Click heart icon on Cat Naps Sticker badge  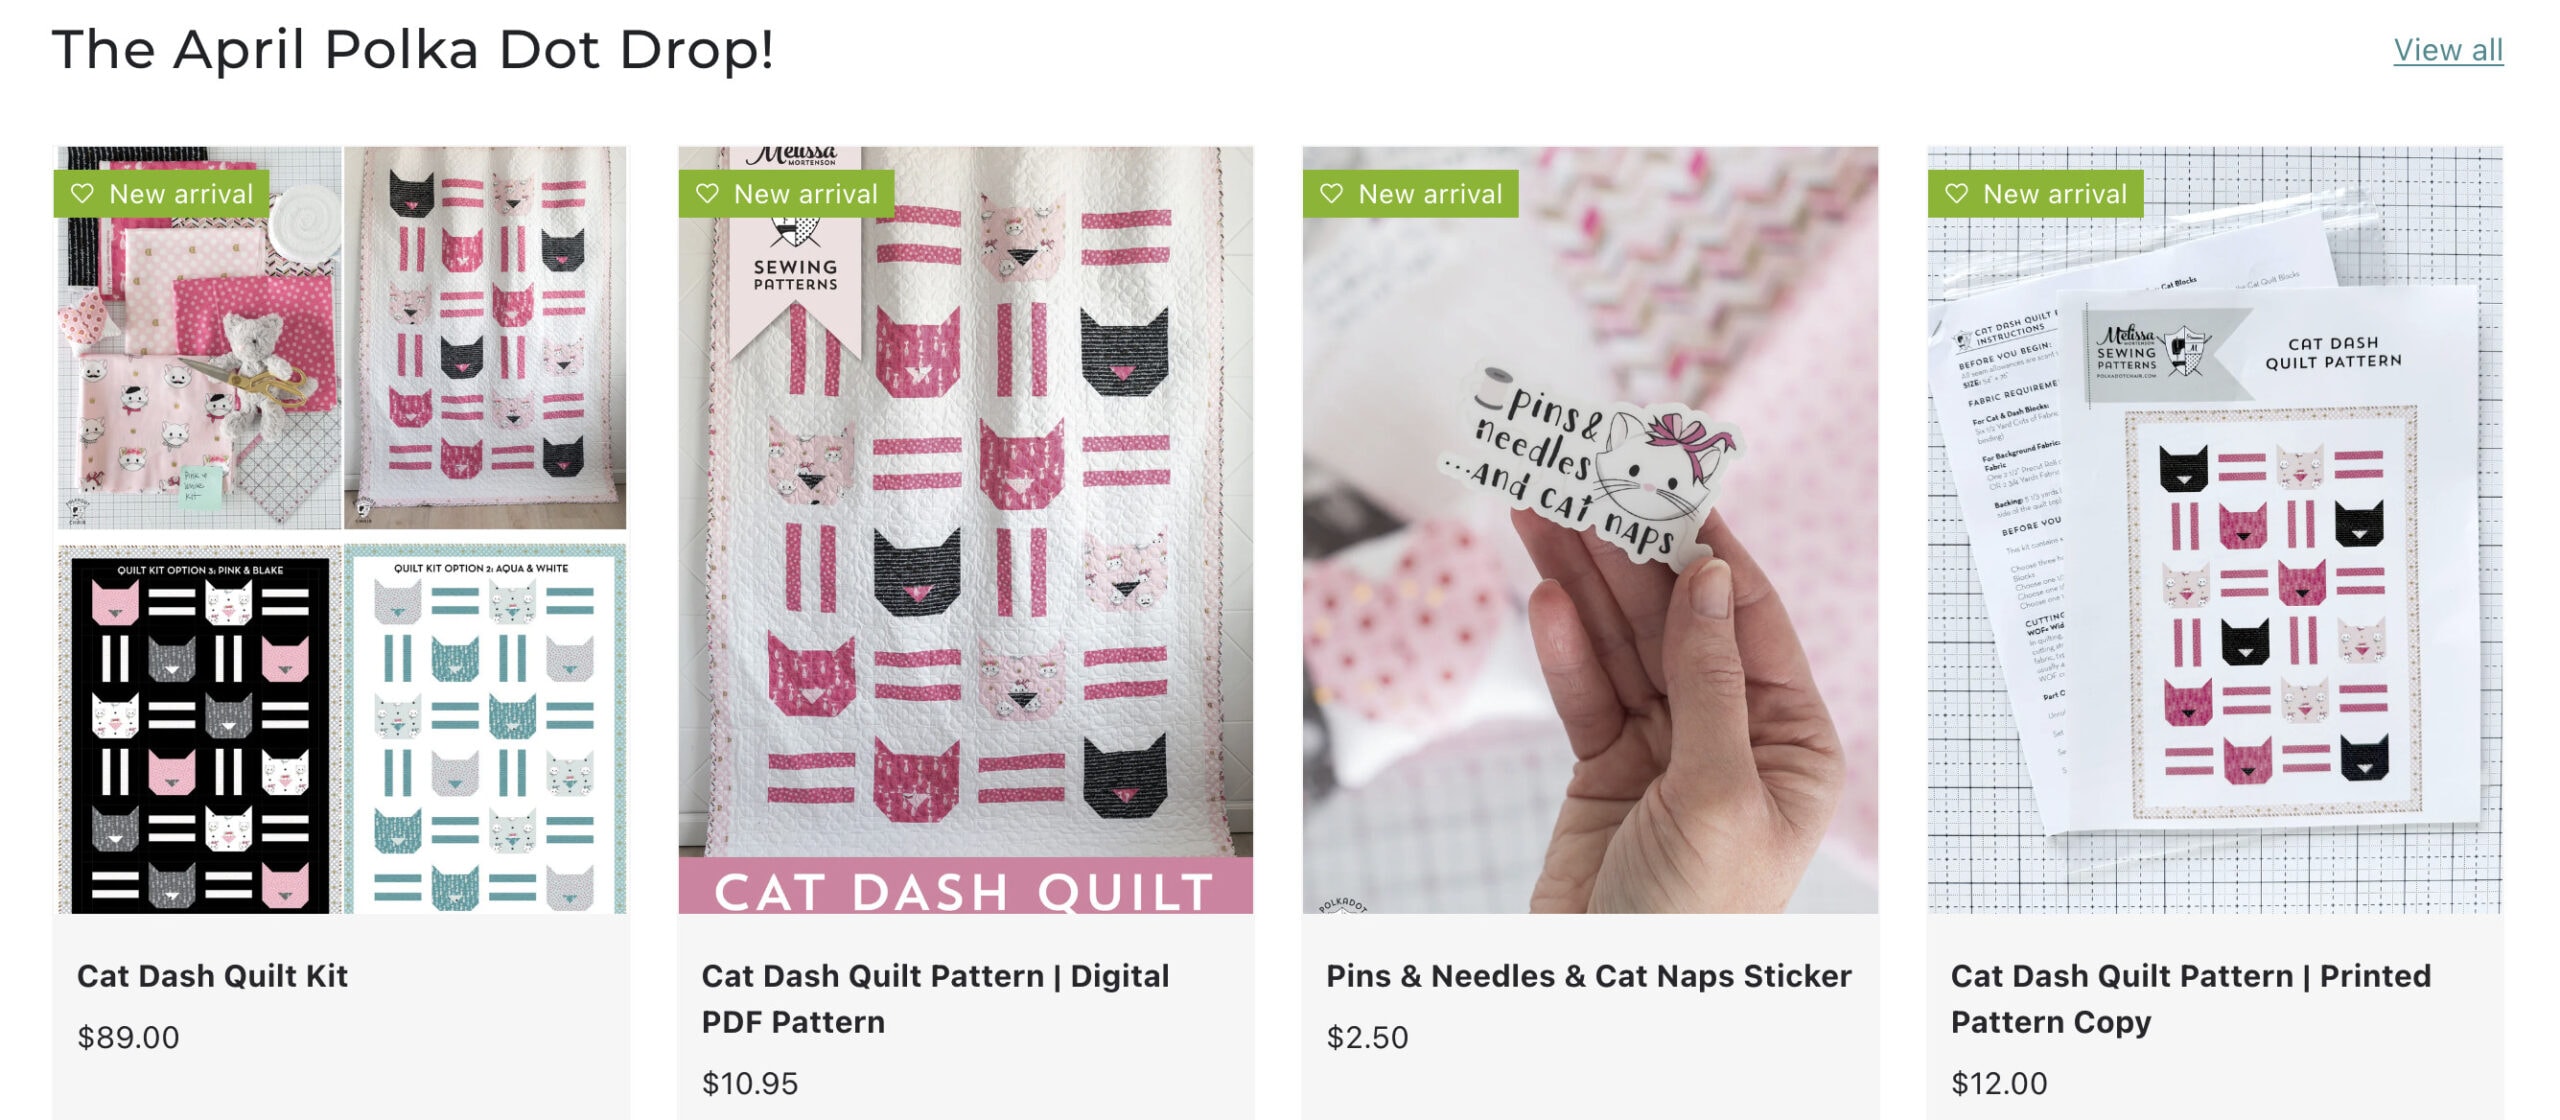1331,193
